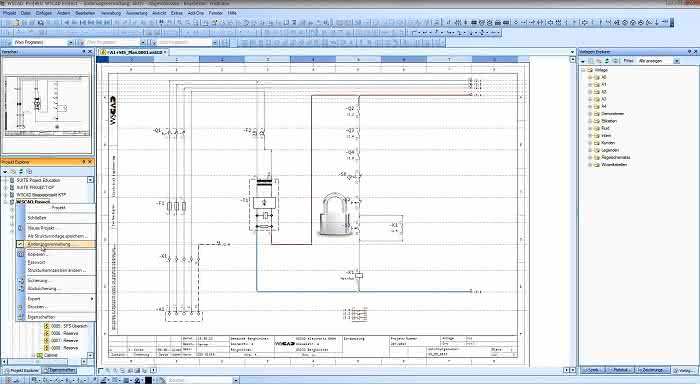Choose Rücksicherung in the context menu
The height and width of the screenshot is (384, 700).
pos(56,288)
